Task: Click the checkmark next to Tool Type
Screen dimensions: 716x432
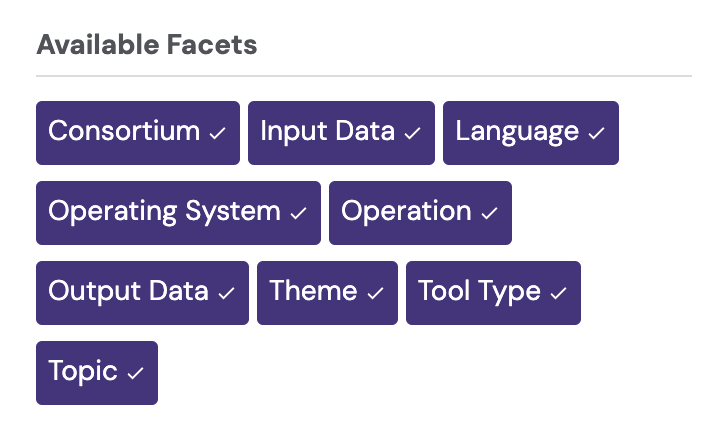Action: (559, 293)
